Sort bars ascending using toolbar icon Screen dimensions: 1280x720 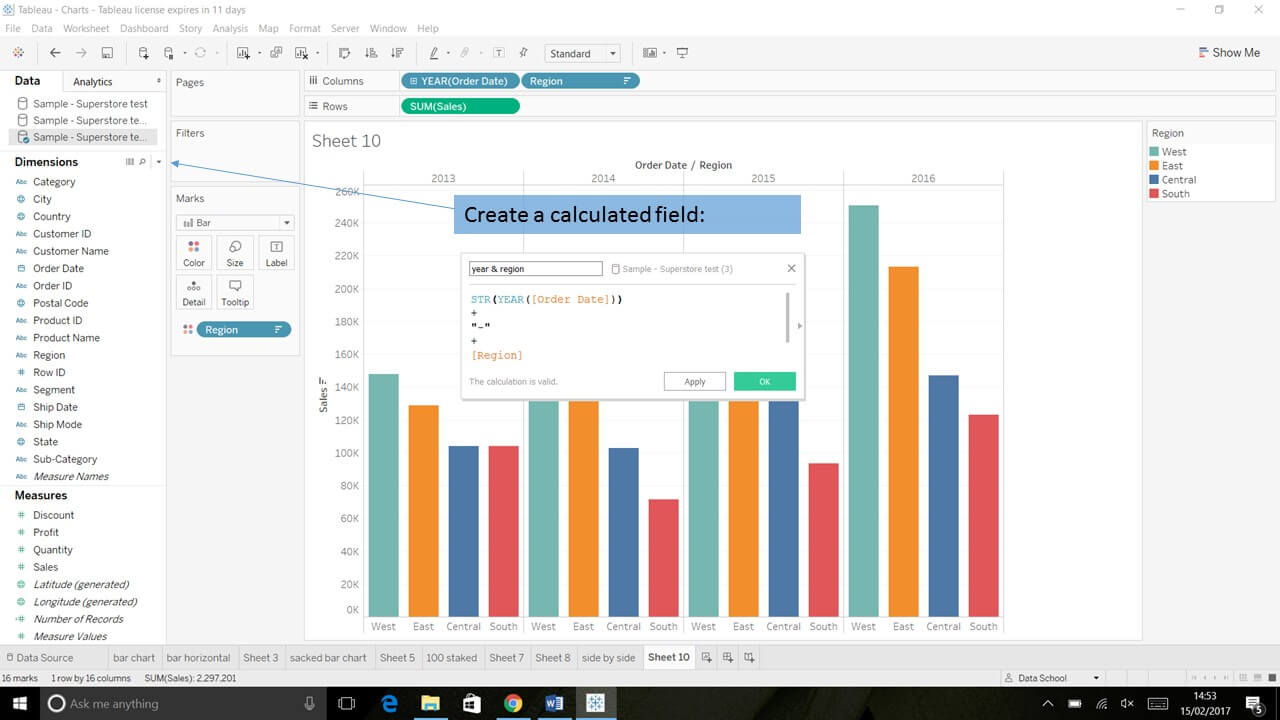371,53
